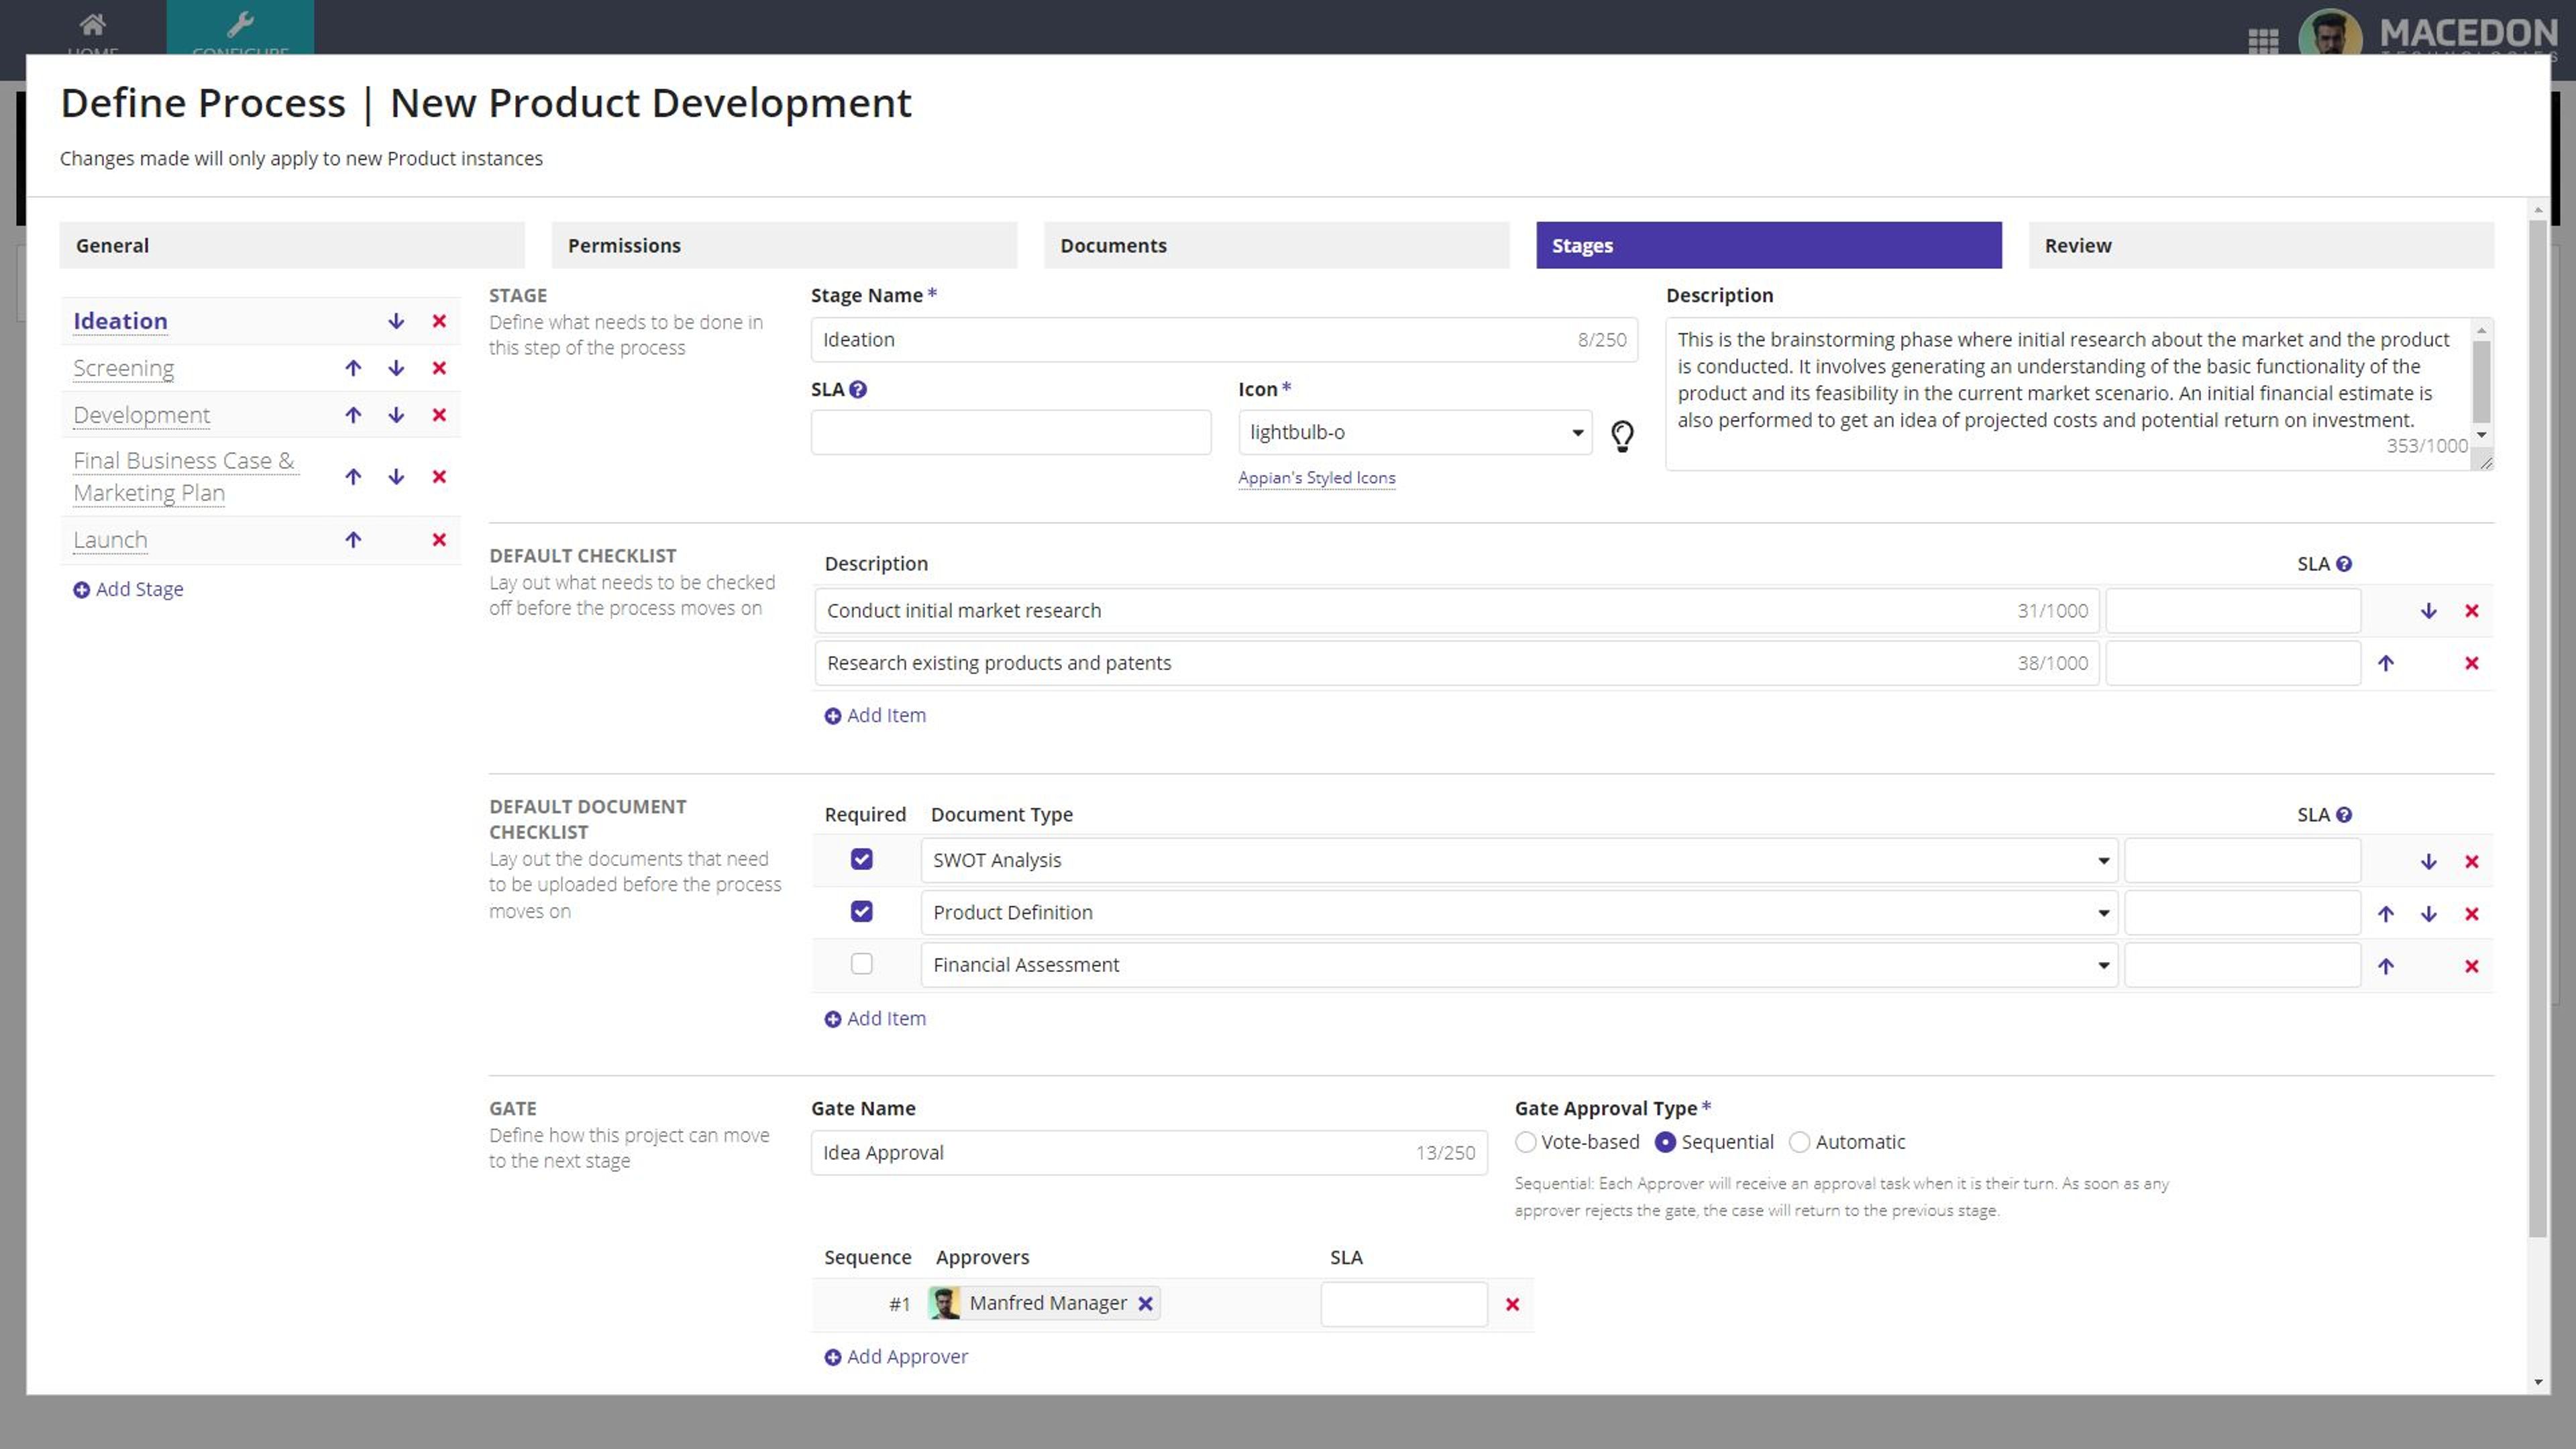
Task: Uncheck Required for Product Definition
Action: [861, 911]
